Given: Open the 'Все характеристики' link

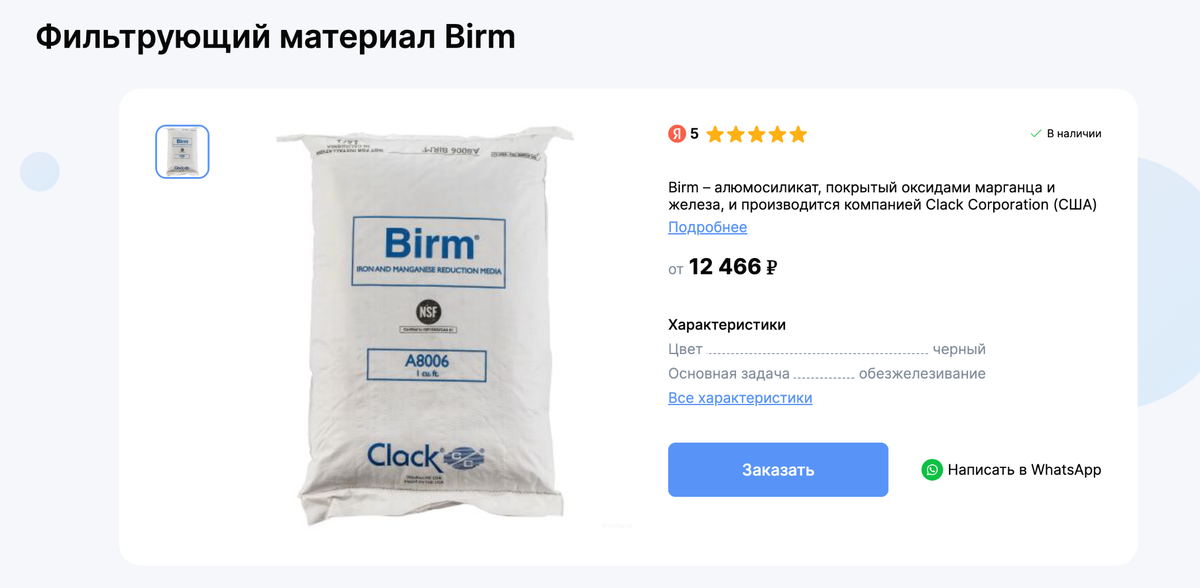Looking at the screenshot, I should click(740, 398).
